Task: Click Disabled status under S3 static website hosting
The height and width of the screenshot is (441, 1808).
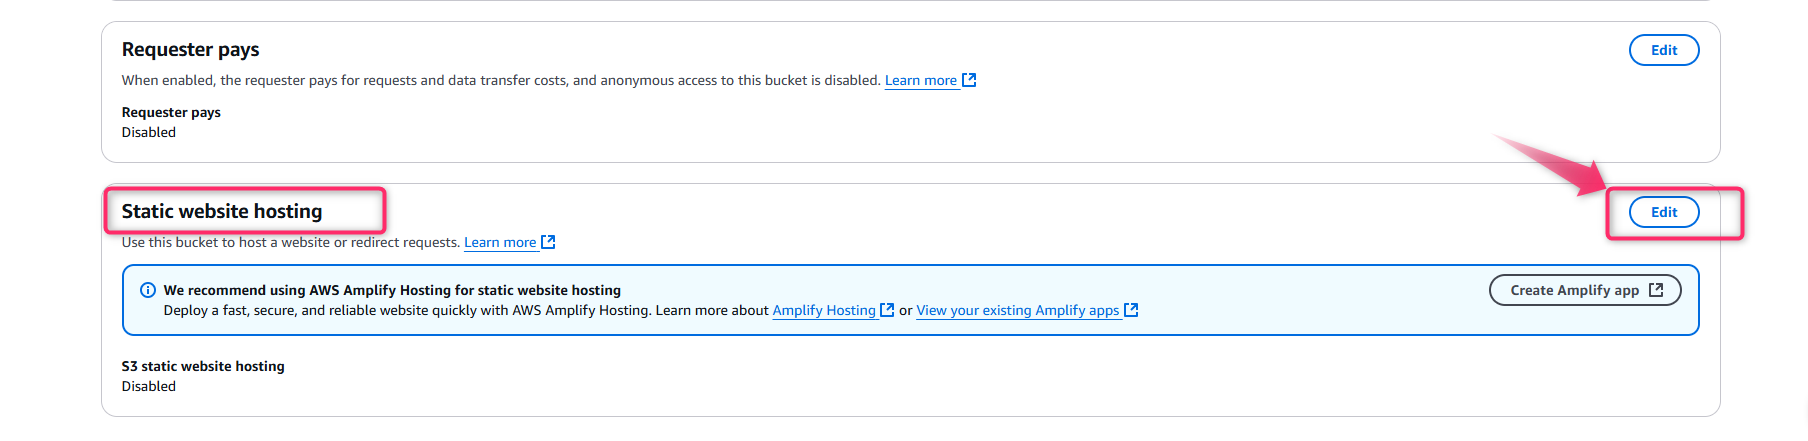Action: [x=149, y=386]
